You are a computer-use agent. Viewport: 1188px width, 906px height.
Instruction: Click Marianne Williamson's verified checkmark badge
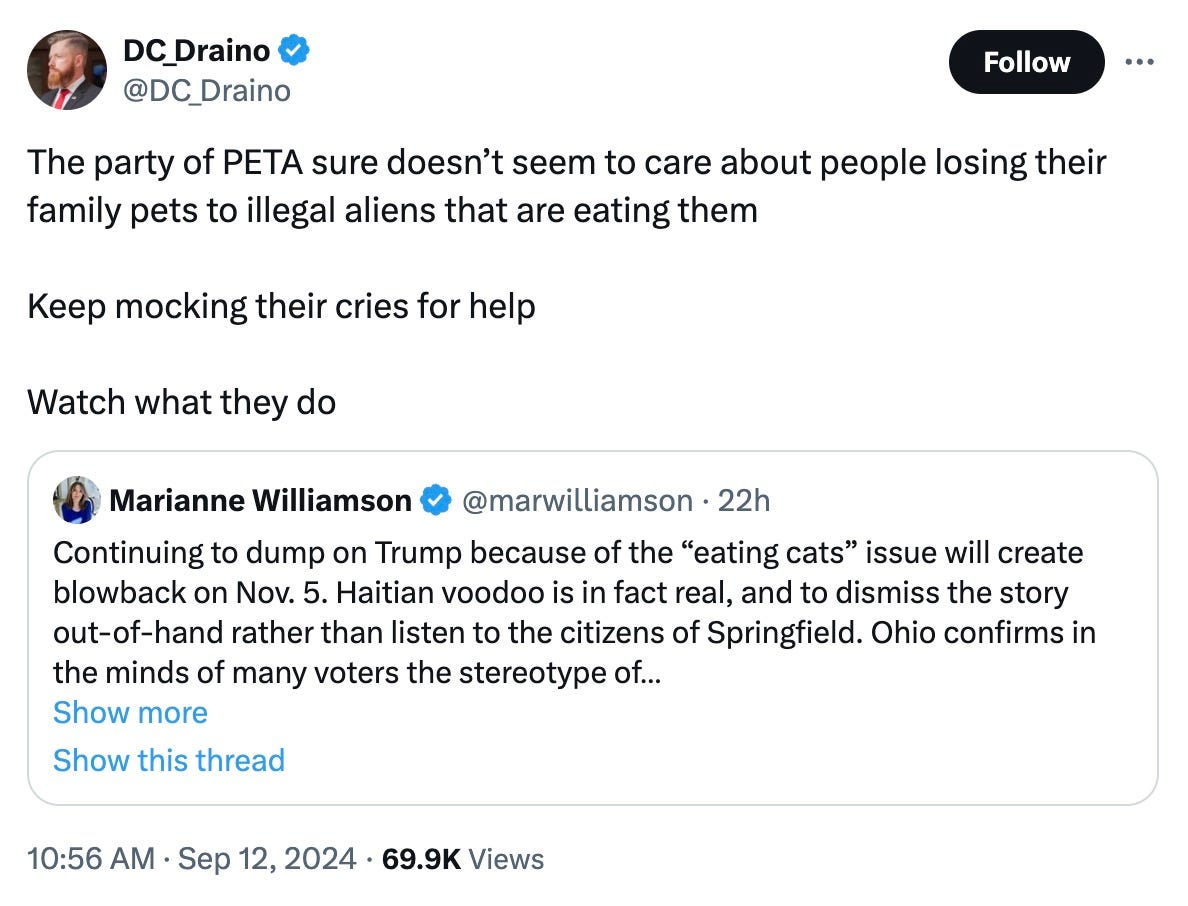(x=434, y=500)
